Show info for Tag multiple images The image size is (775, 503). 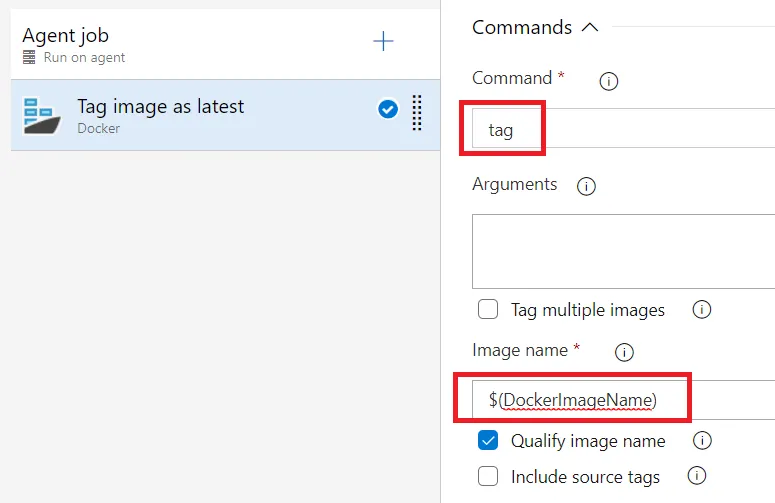point(702,309)
